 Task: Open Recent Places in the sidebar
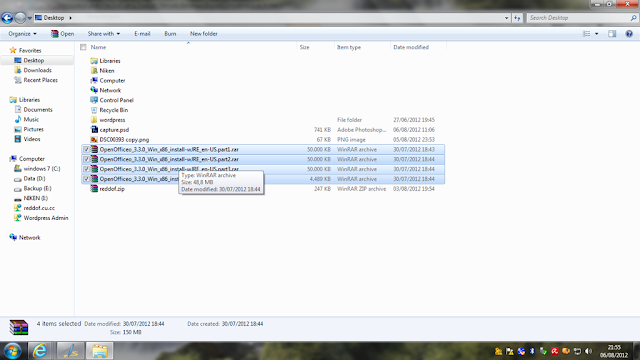(40, 80)
